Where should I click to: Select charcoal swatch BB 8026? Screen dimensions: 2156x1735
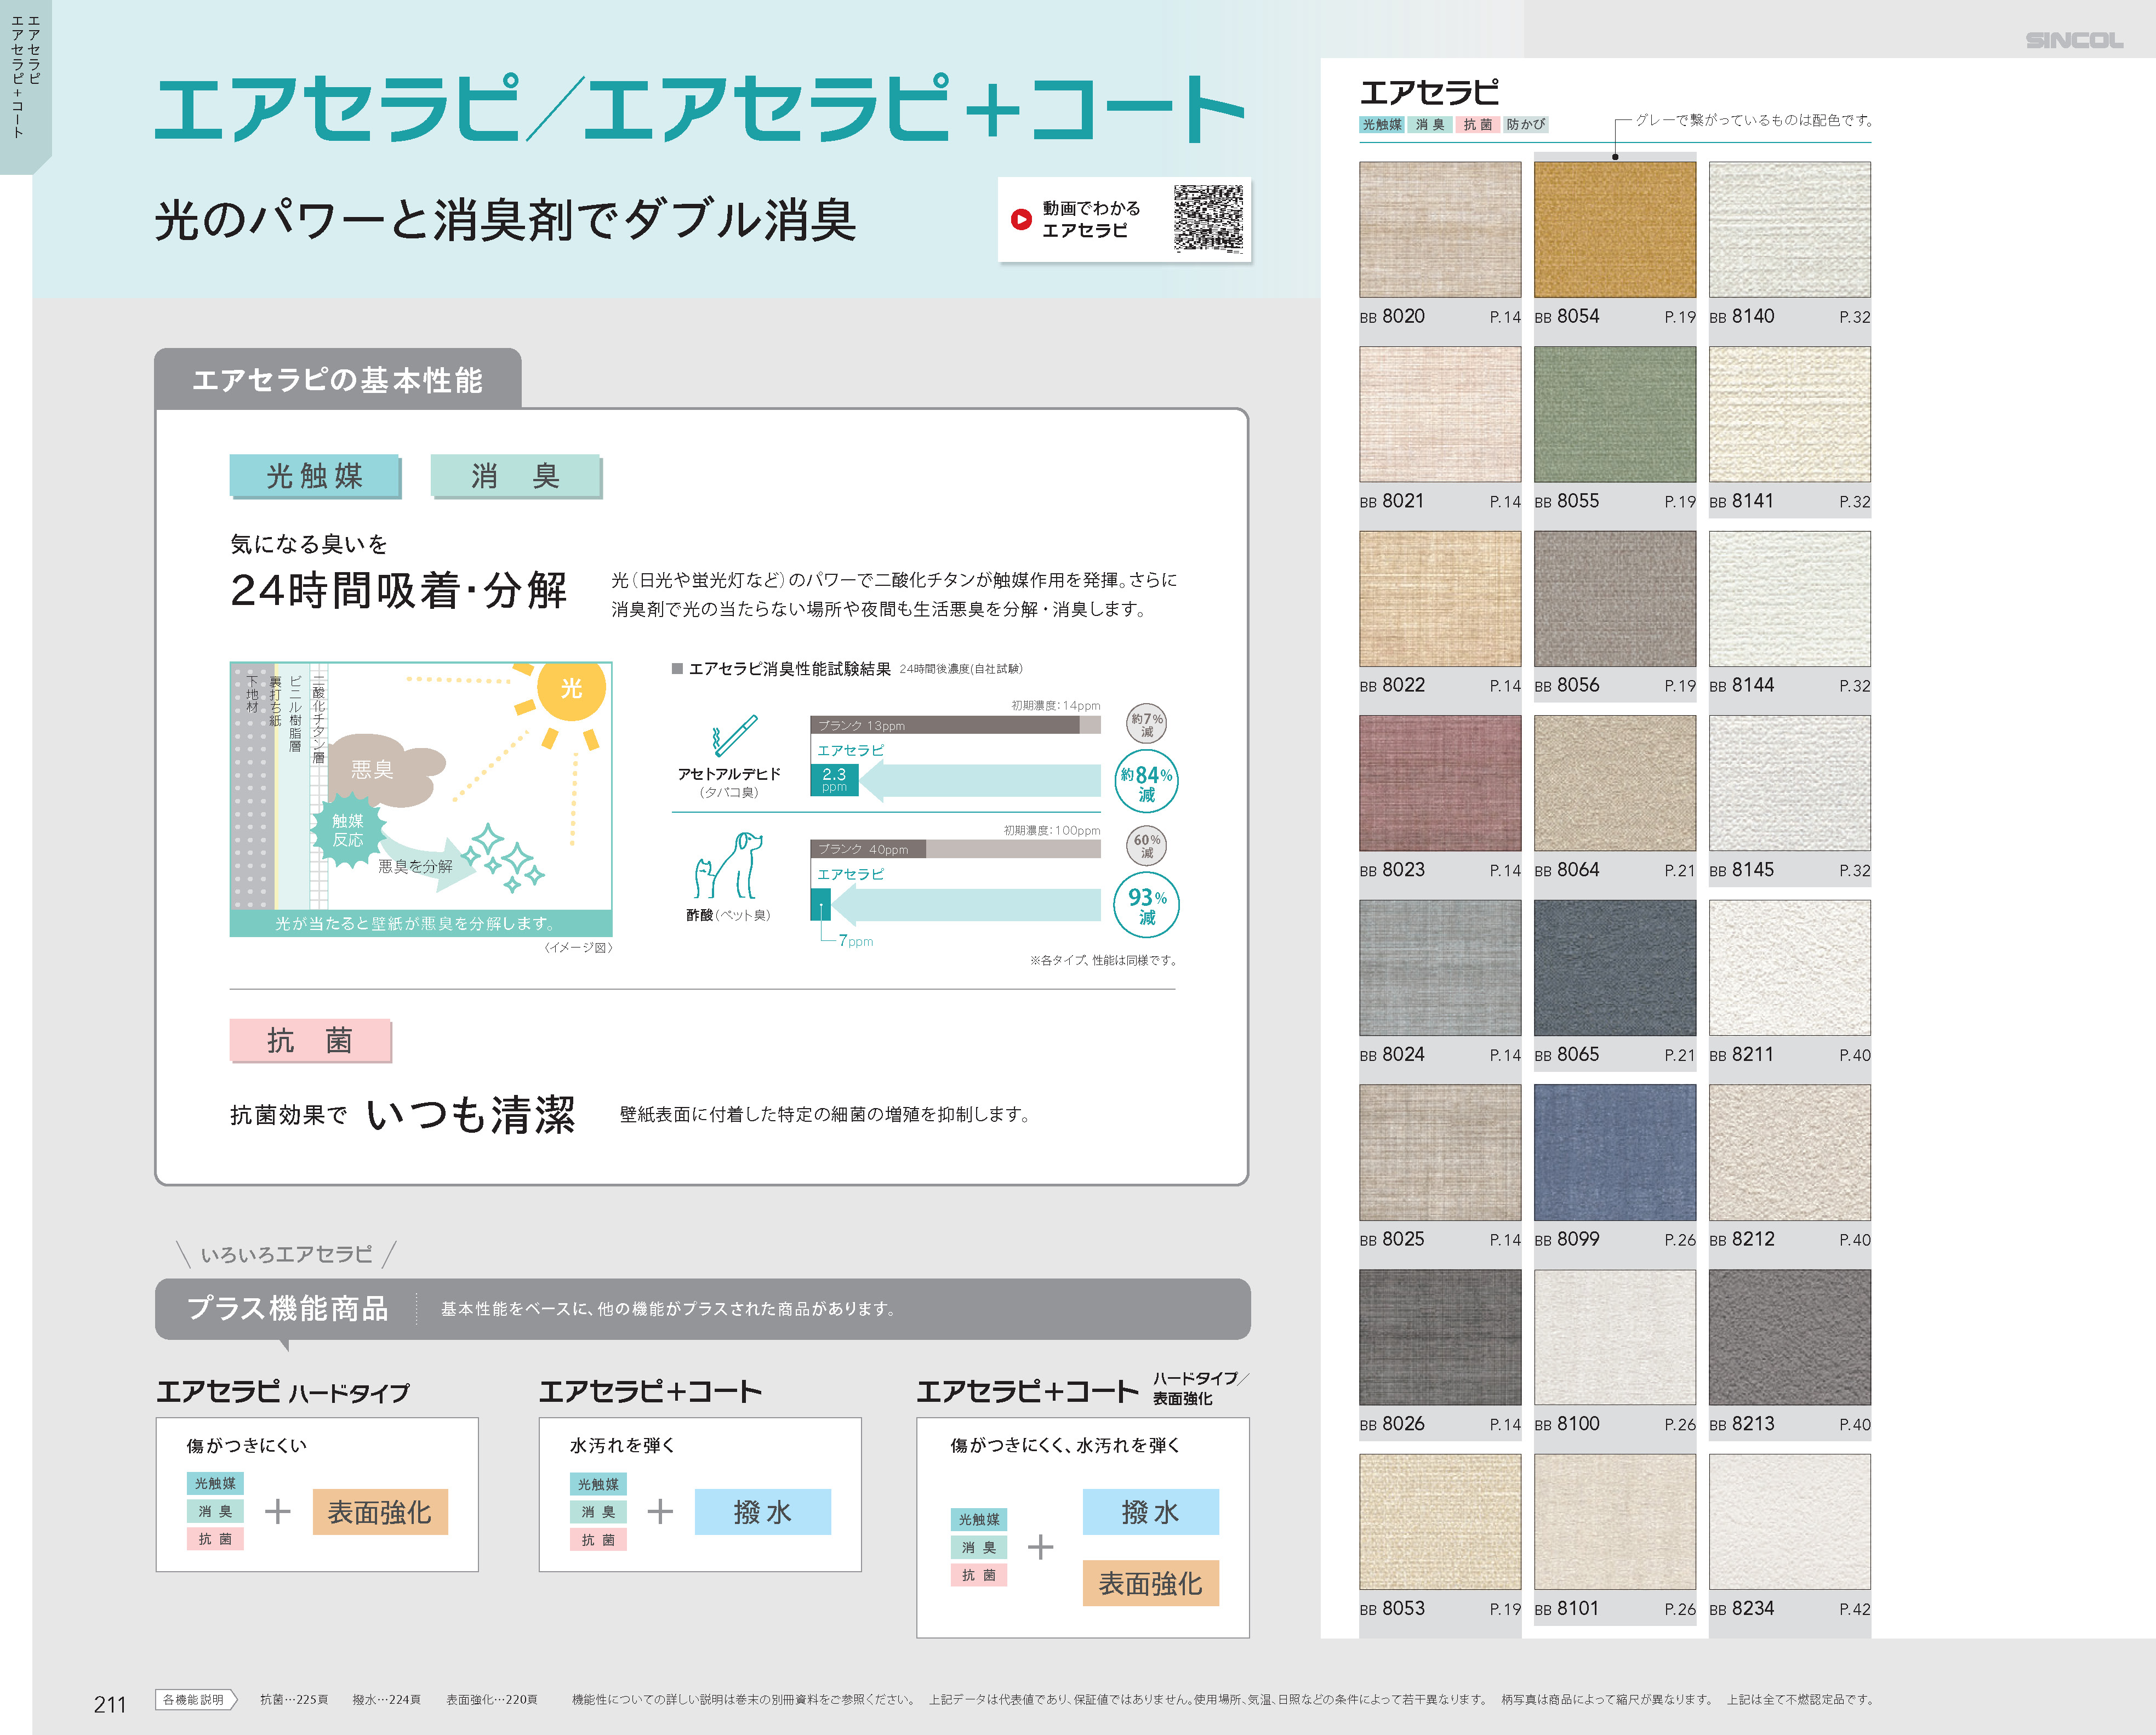click(1439, 1337)
